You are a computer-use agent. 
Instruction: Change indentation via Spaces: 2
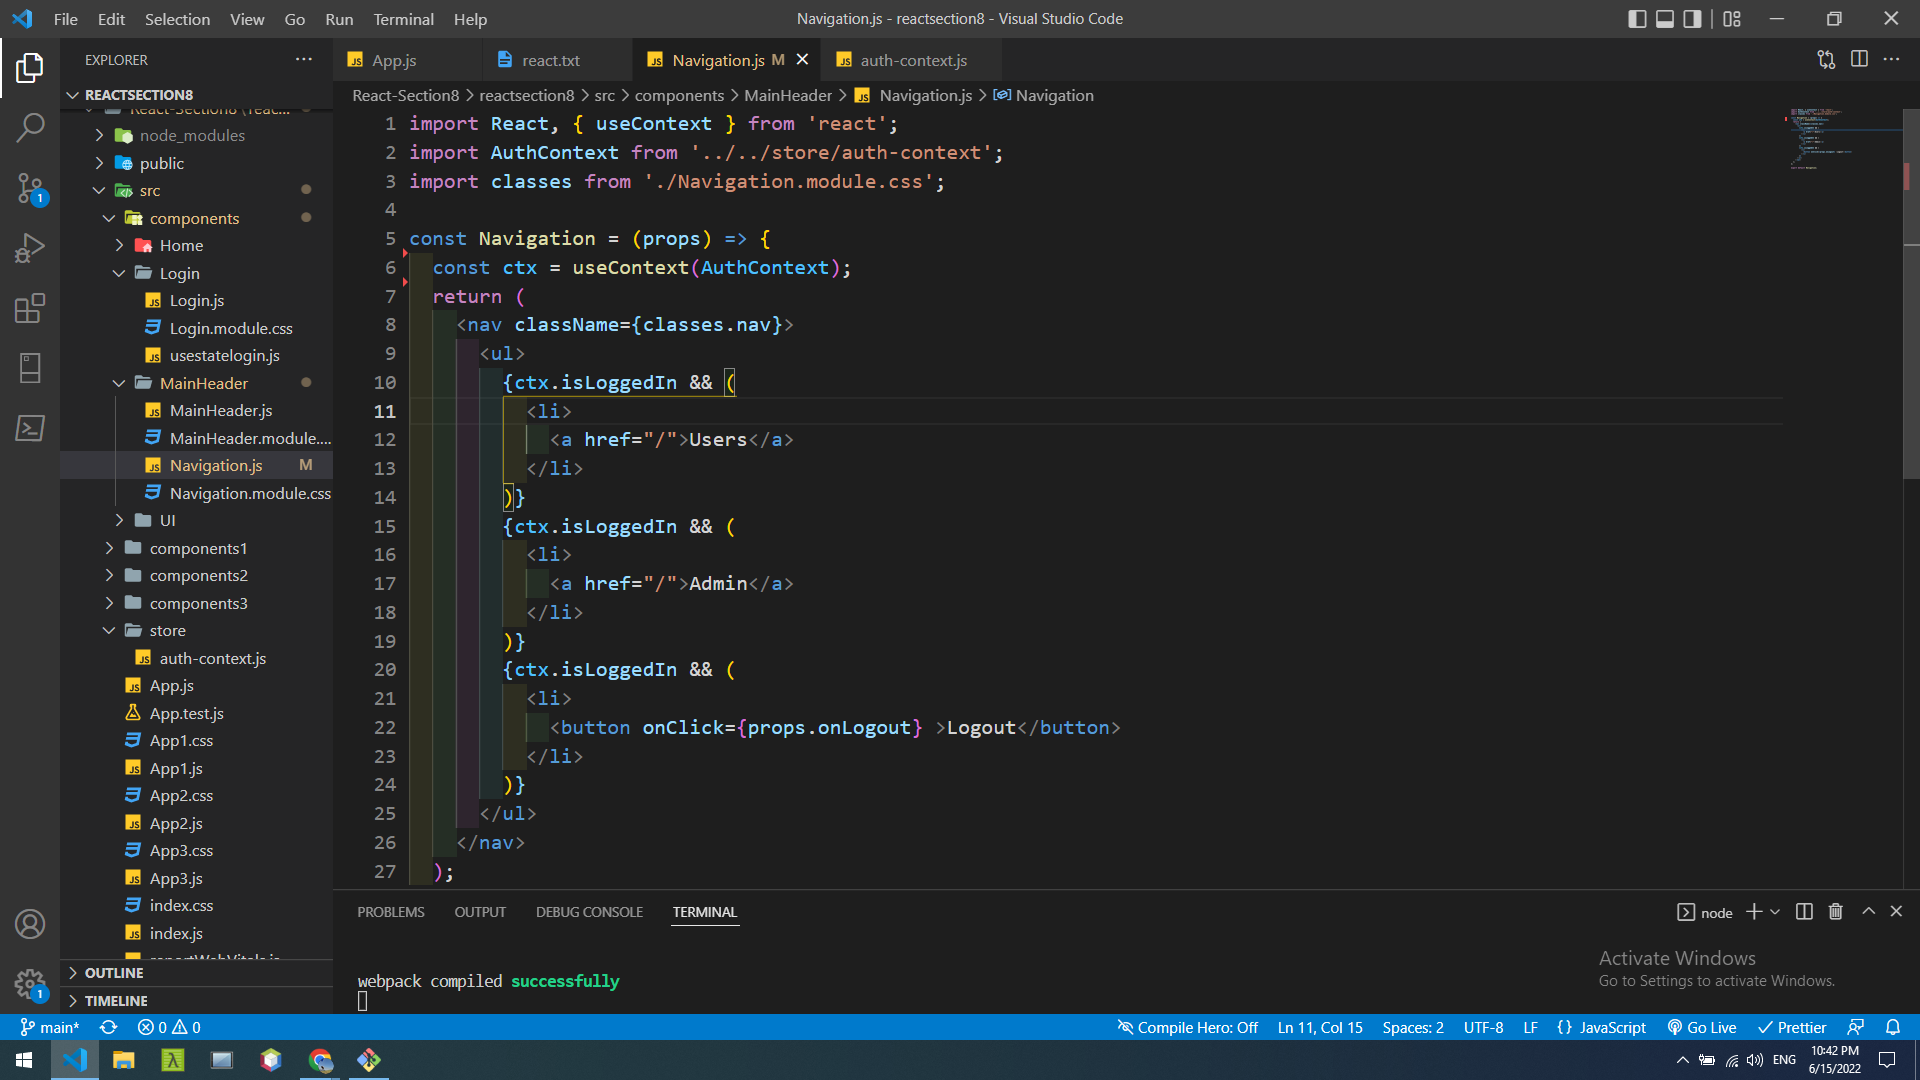[1413, 1027]
